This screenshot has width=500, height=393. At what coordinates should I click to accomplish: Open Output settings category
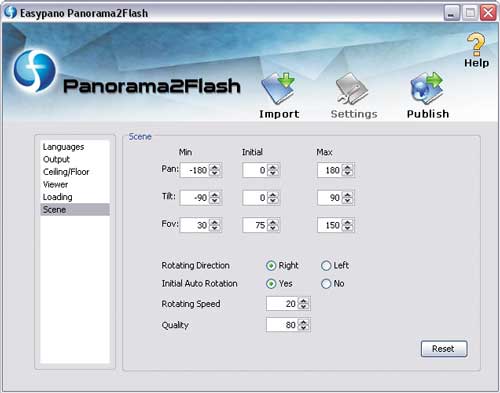[x=75, y=159]
